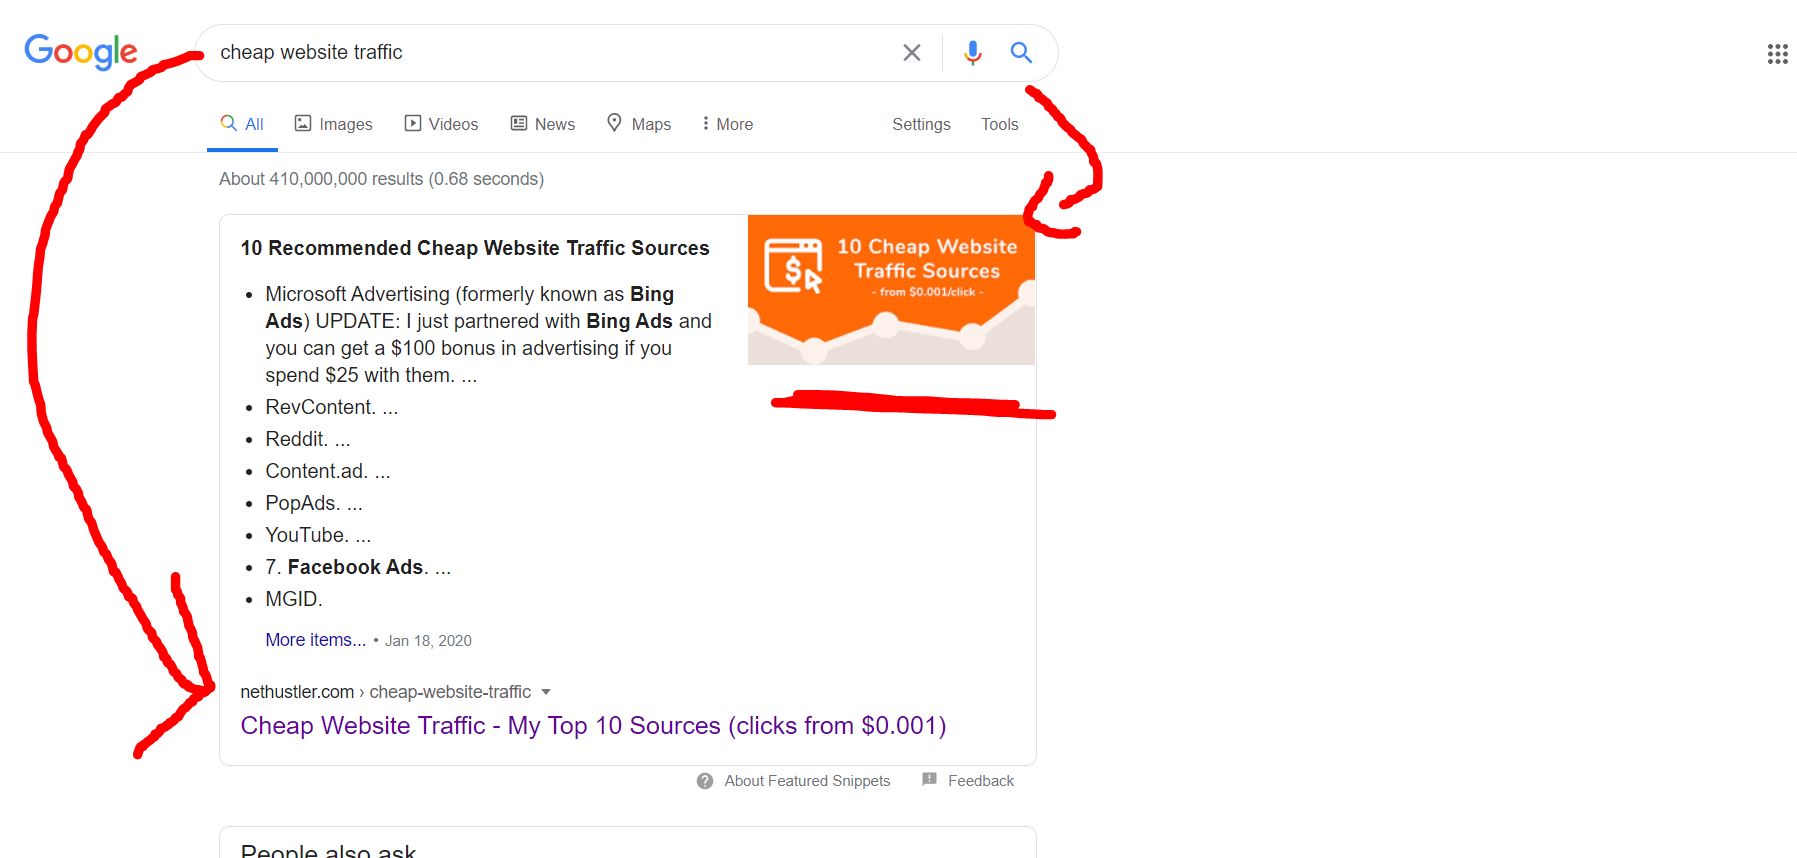Switch to the Videos tab
The image size is (1797, 858).
(x=441, y=124)
